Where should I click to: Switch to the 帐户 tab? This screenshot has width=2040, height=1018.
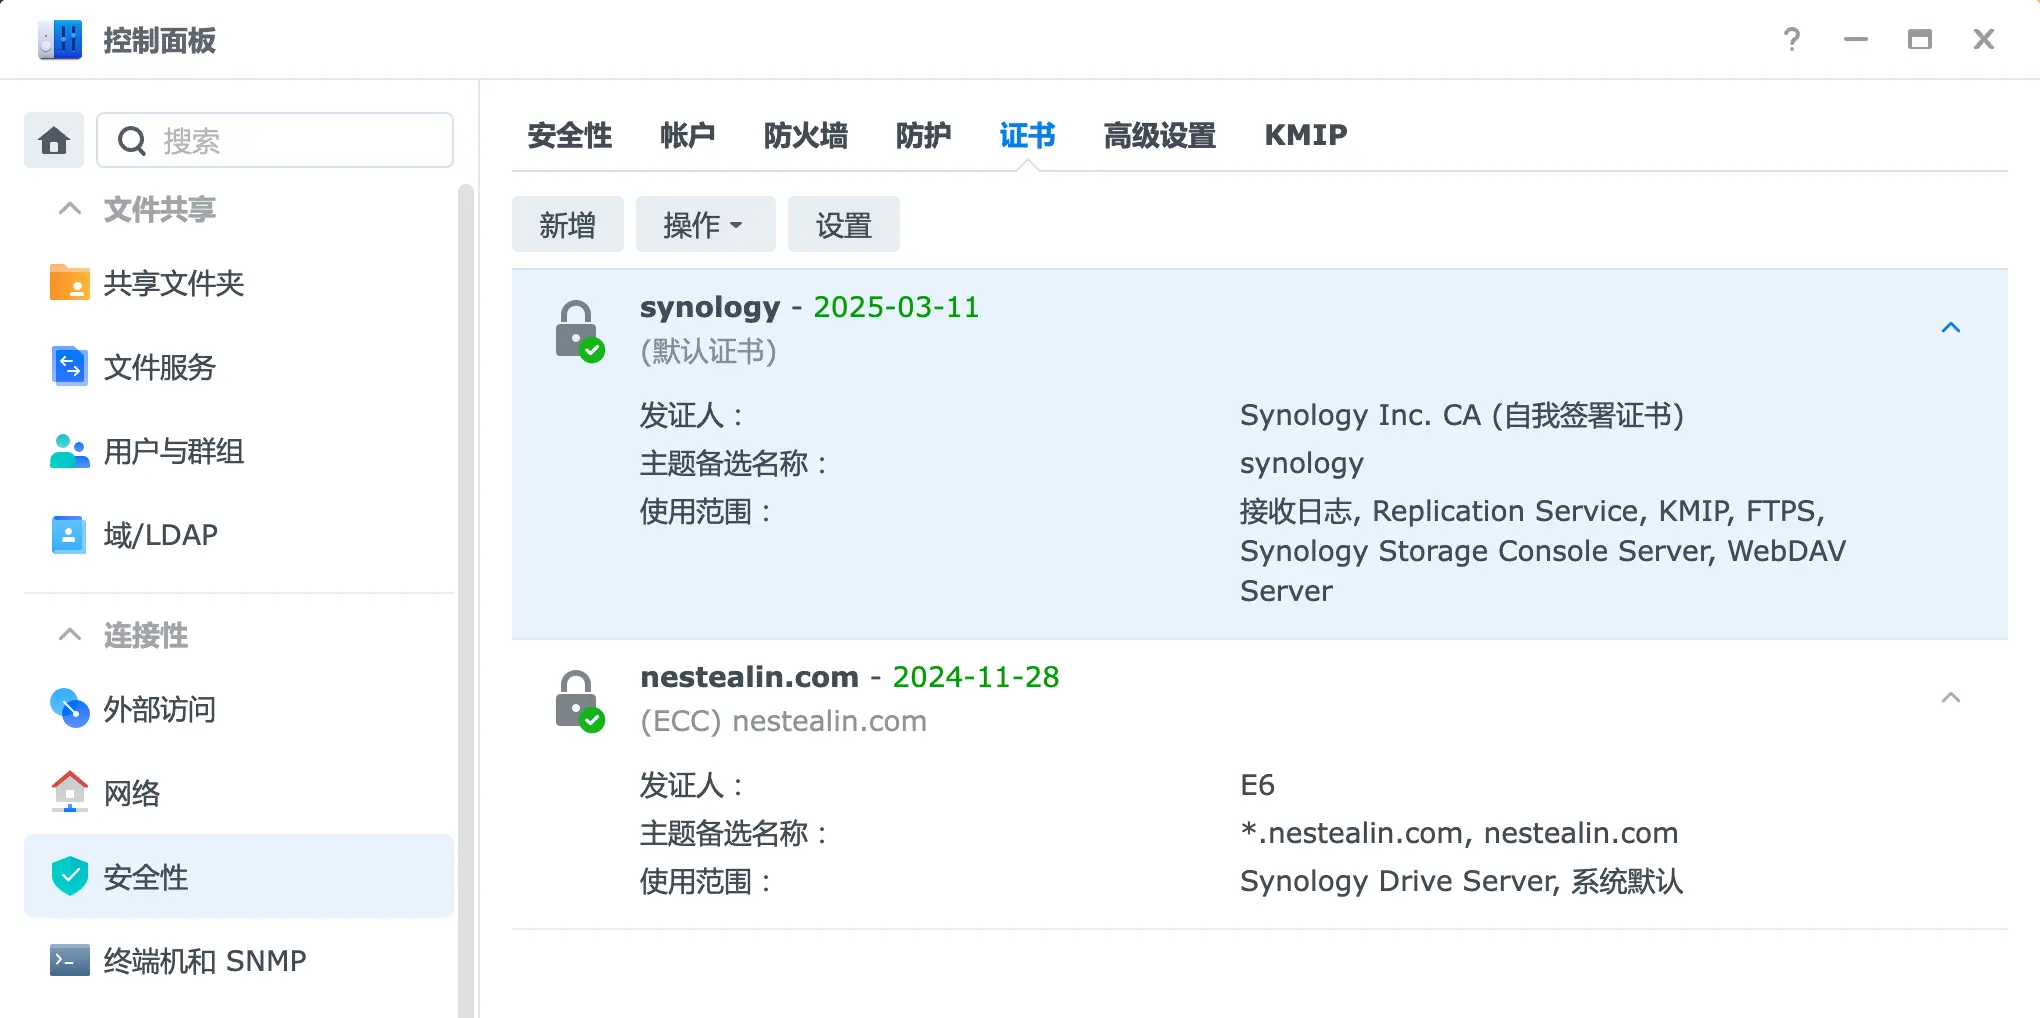click(x=688, y=135)
